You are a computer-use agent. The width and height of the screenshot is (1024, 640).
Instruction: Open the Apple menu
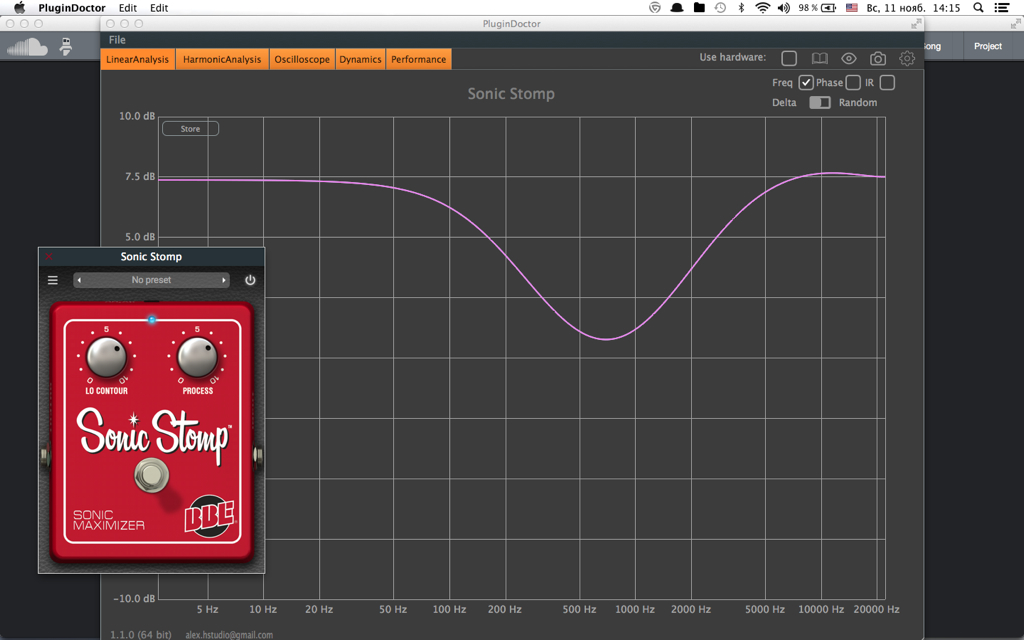[x=20, y=8]
